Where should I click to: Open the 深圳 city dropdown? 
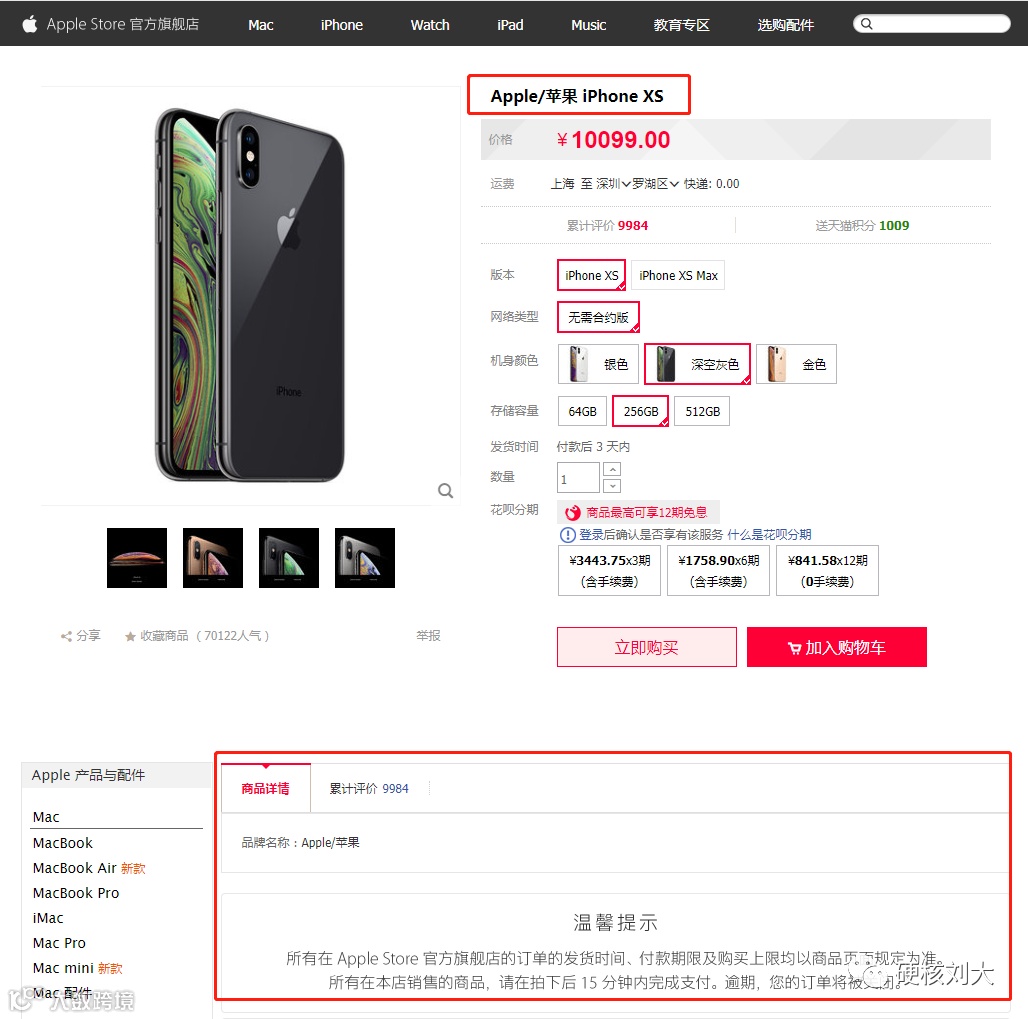[x=612, y=184]
